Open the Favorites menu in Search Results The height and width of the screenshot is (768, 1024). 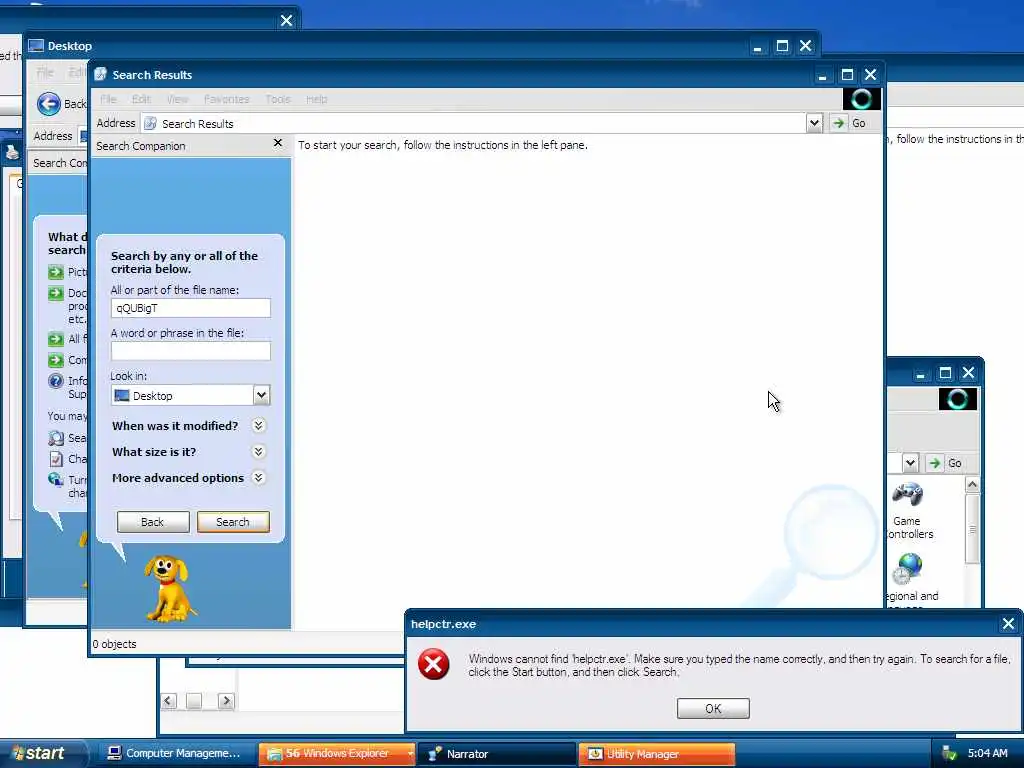point(227,99)
